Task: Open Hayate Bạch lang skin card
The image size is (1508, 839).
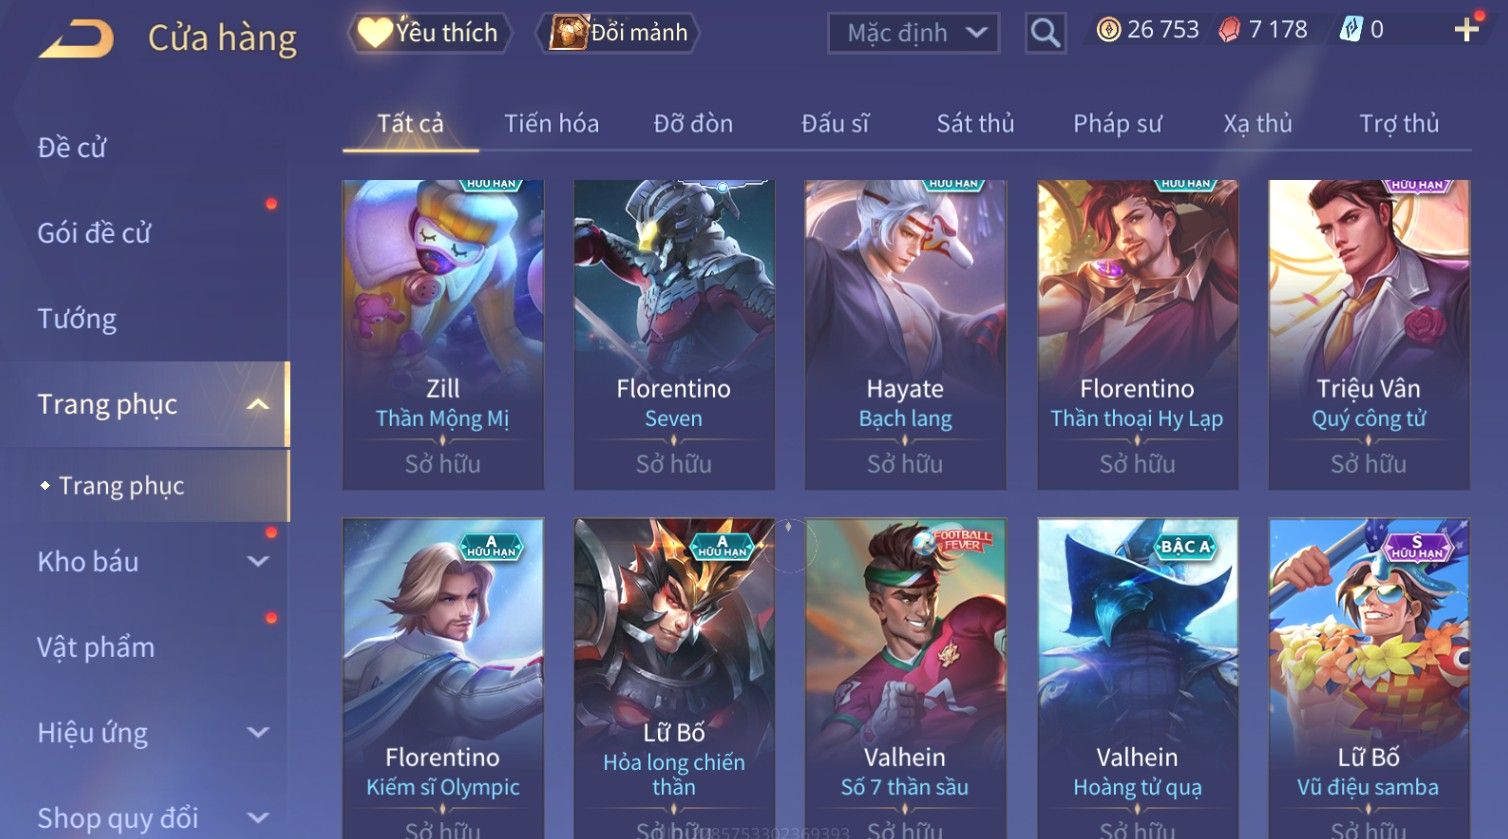Action: pos(905,335)
